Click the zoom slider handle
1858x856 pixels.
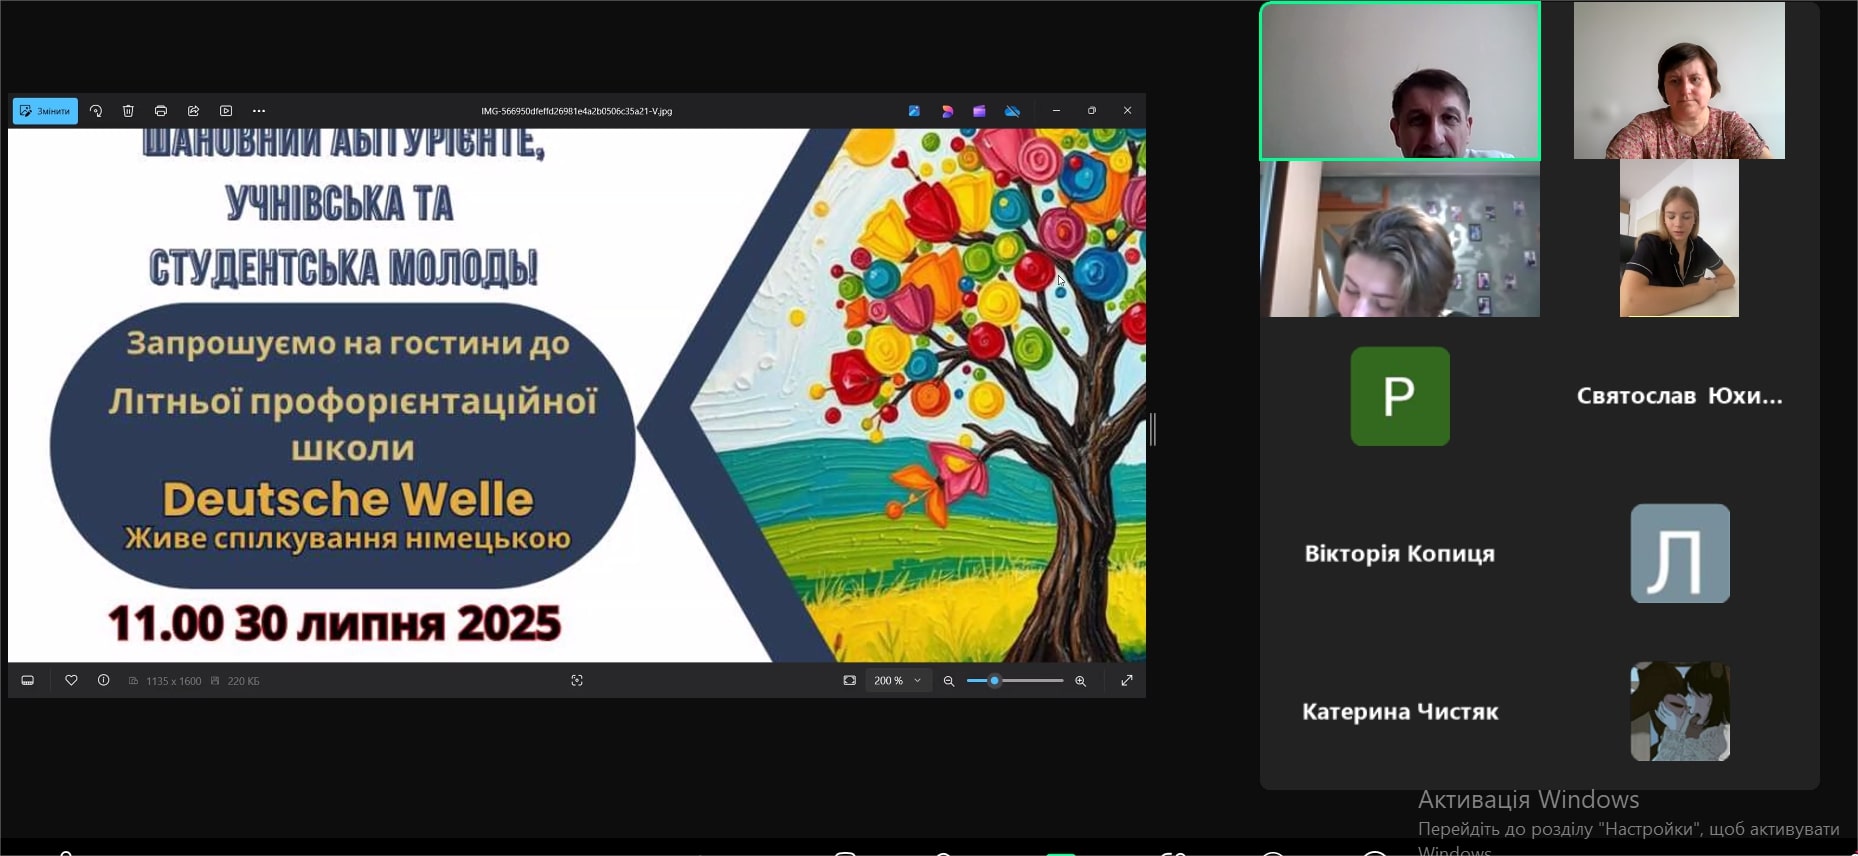point(994,681)
